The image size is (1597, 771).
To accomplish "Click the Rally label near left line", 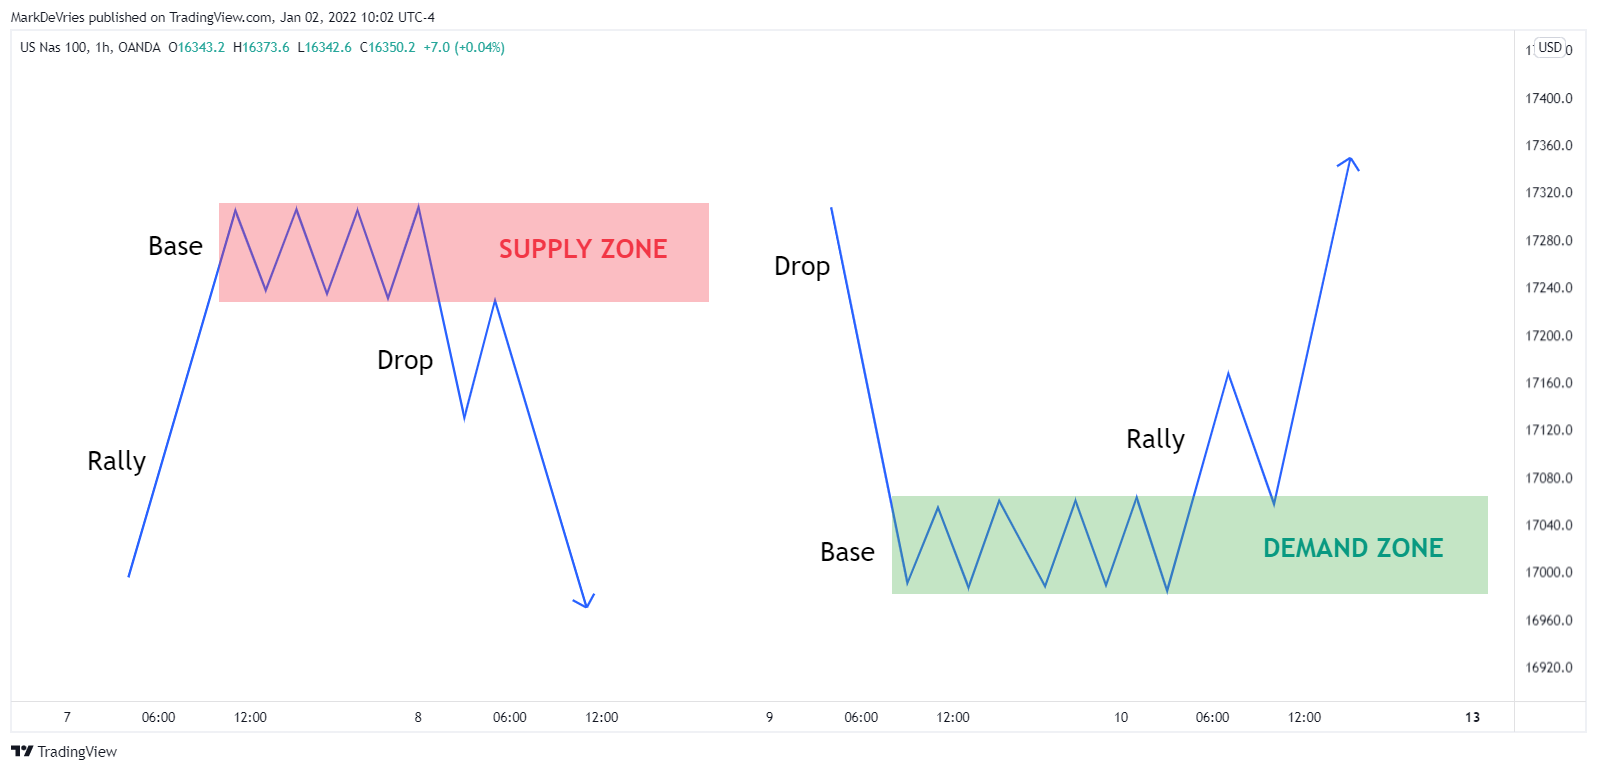I will (116, 461).
